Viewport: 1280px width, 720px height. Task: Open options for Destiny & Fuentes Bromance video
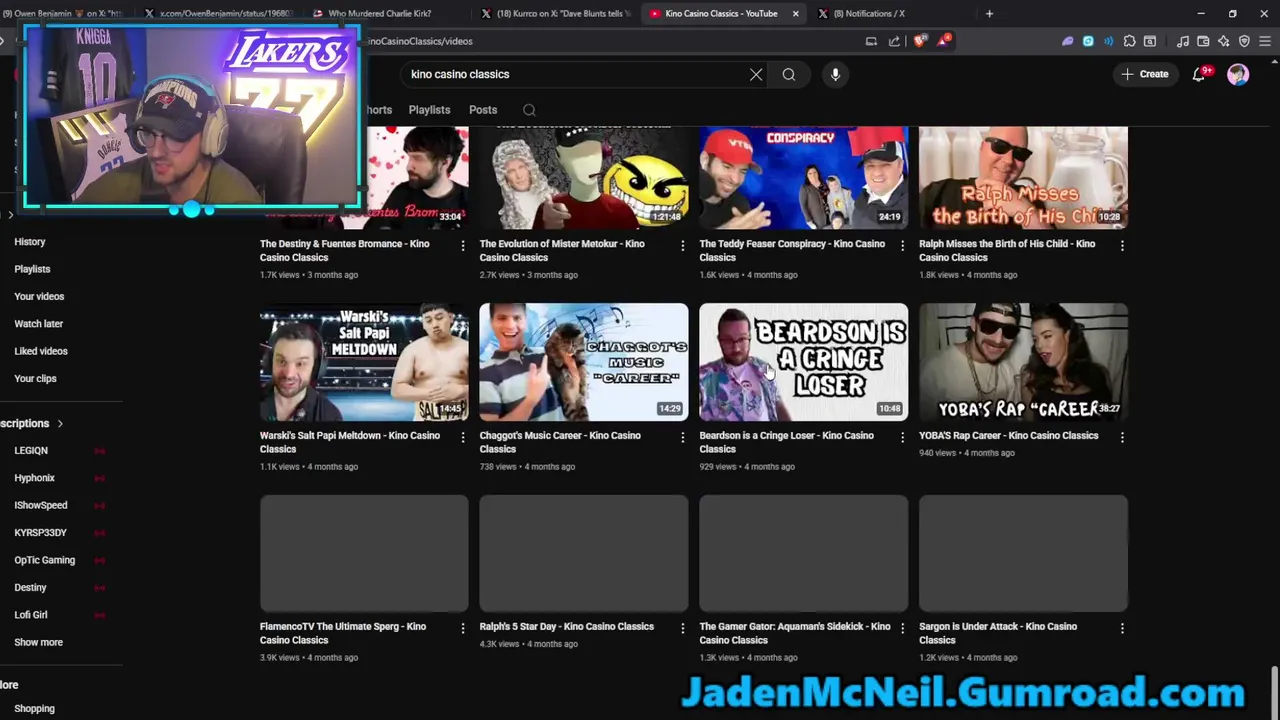pyautogui.click(x=462, y=245)
